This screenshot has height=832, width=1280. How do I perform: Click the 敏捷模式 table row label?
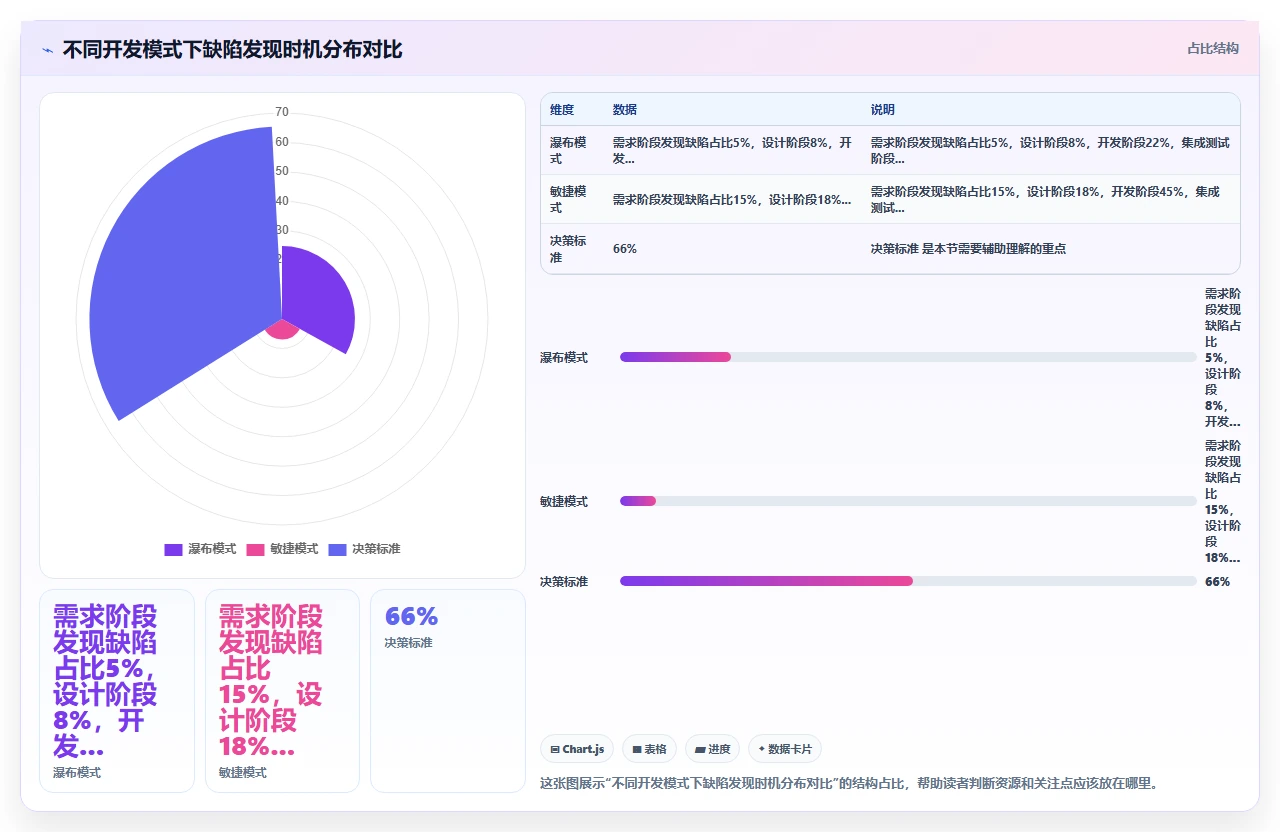pyautogui.click(x=568, y=199)
